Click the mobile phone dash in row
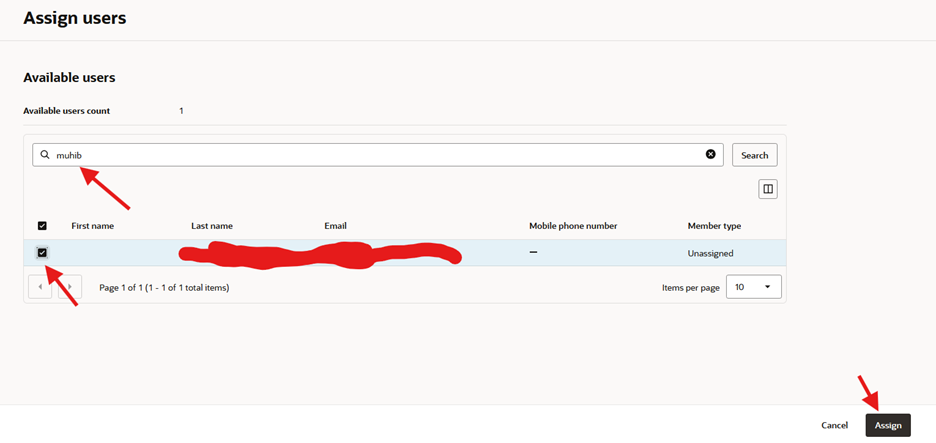The height and width of the screenshot is (443, 936). pyautogui.click(x=533, y=253)
